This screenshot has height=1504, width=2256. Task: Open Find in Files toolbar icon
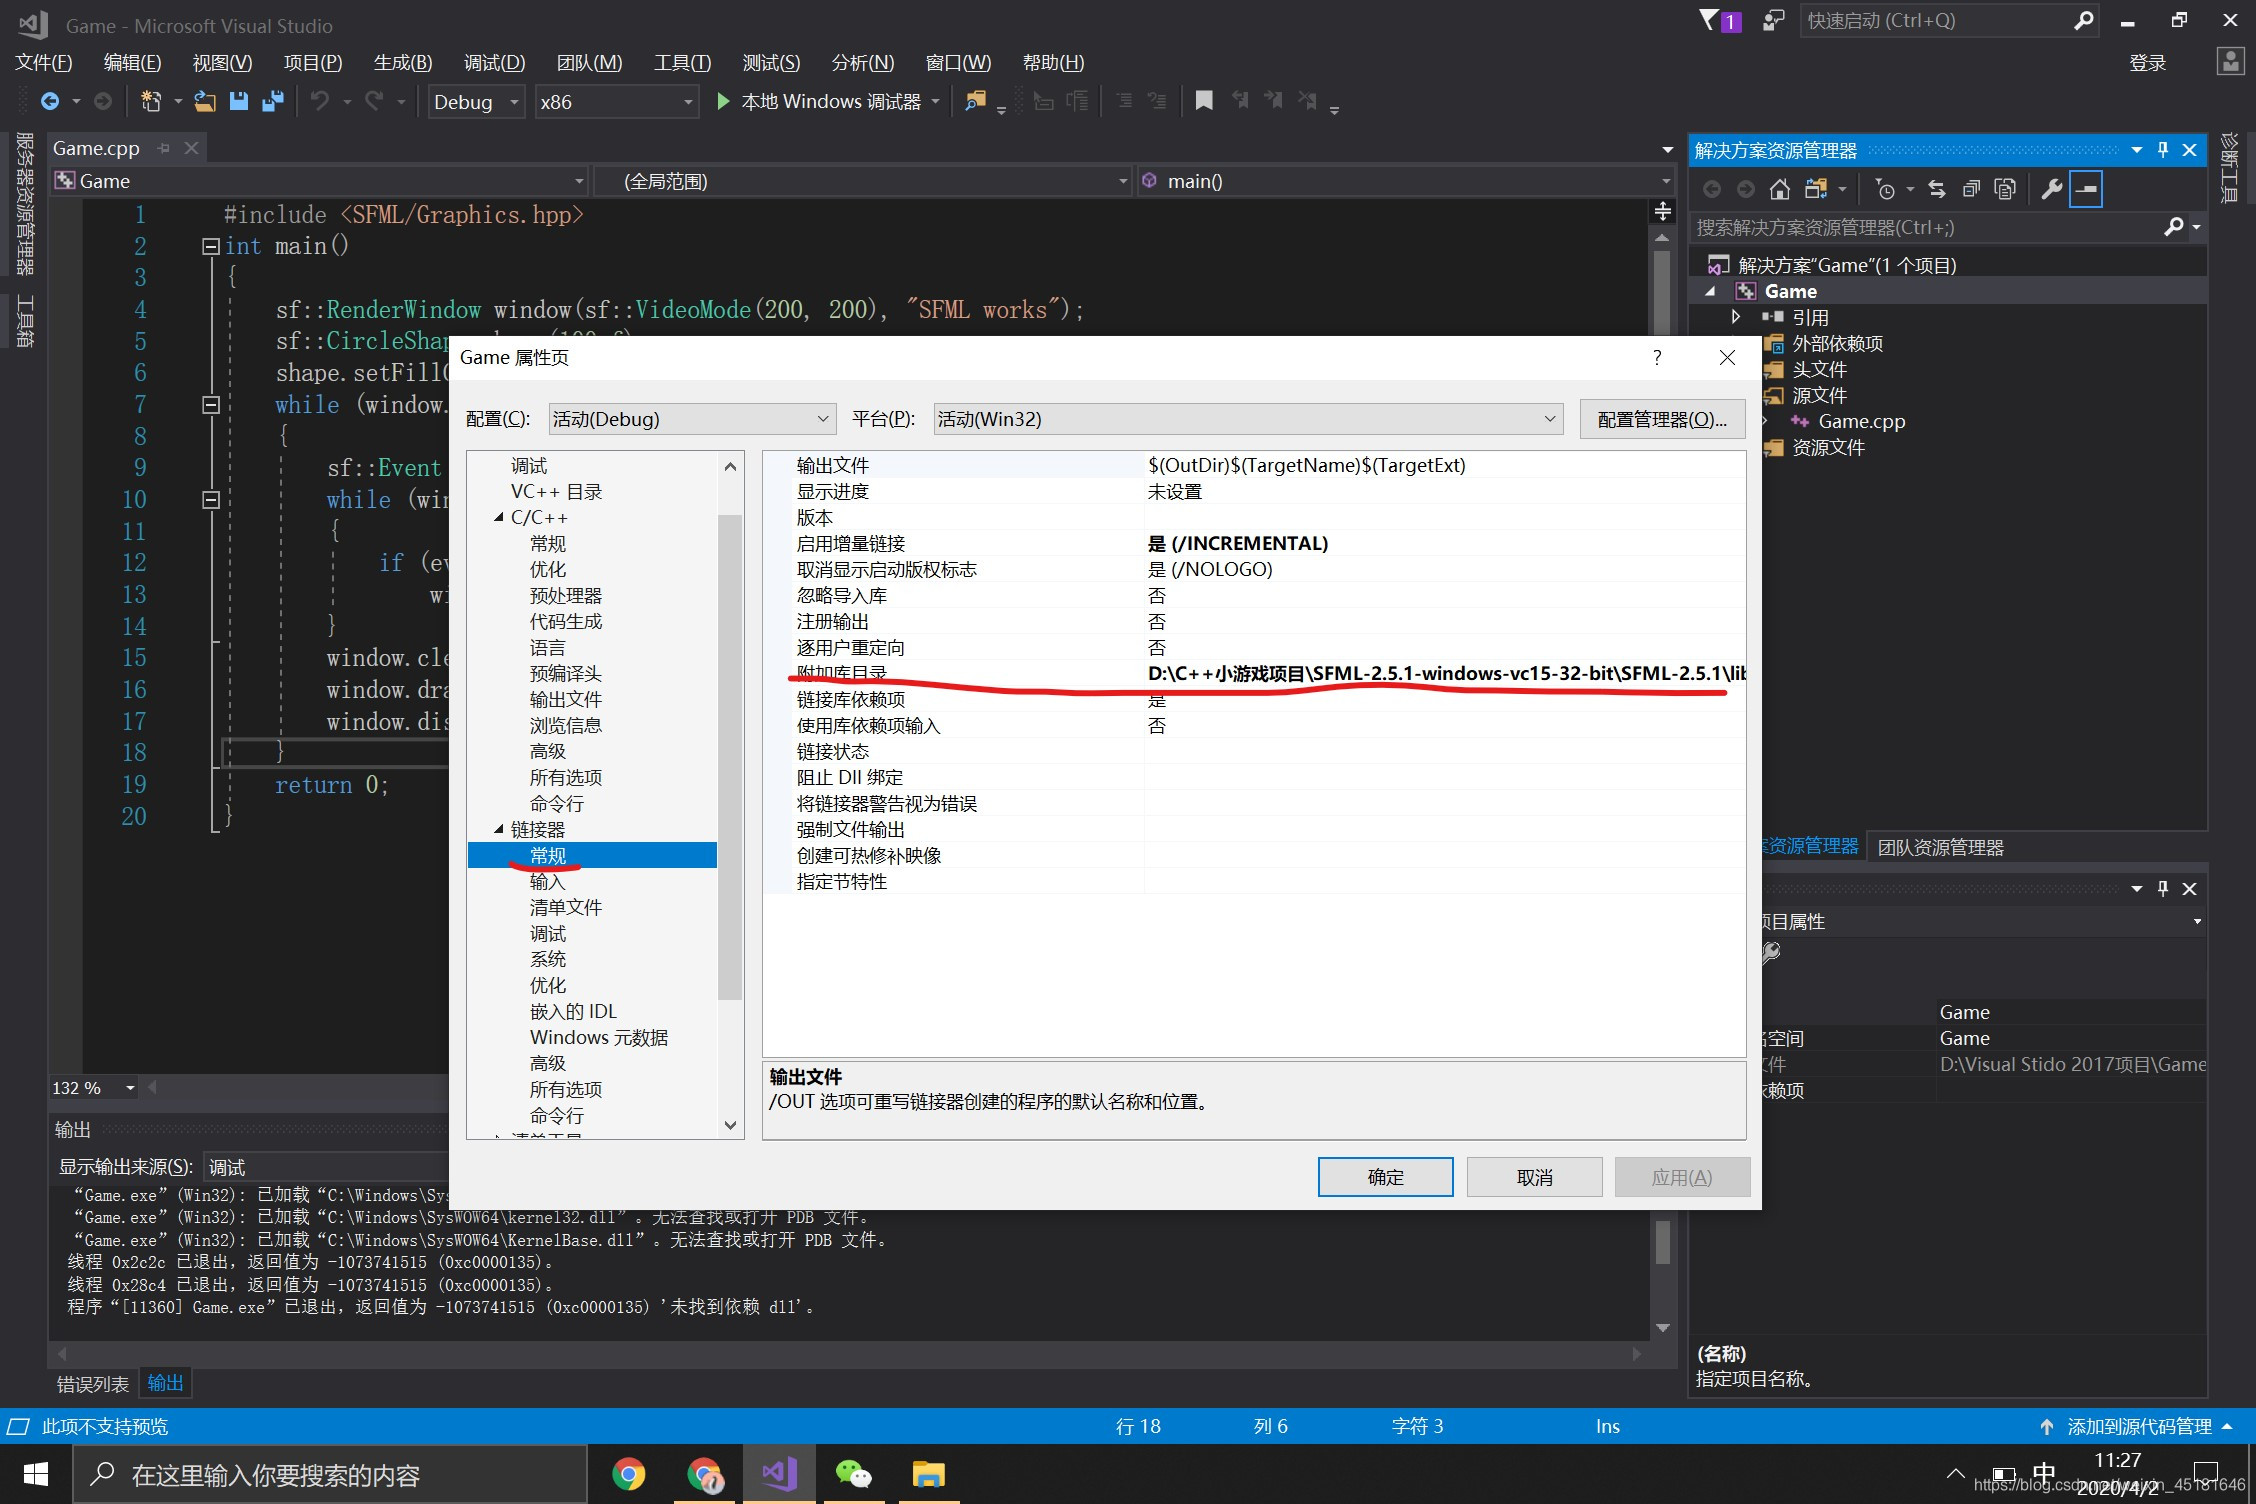click(x=975, y=101)
